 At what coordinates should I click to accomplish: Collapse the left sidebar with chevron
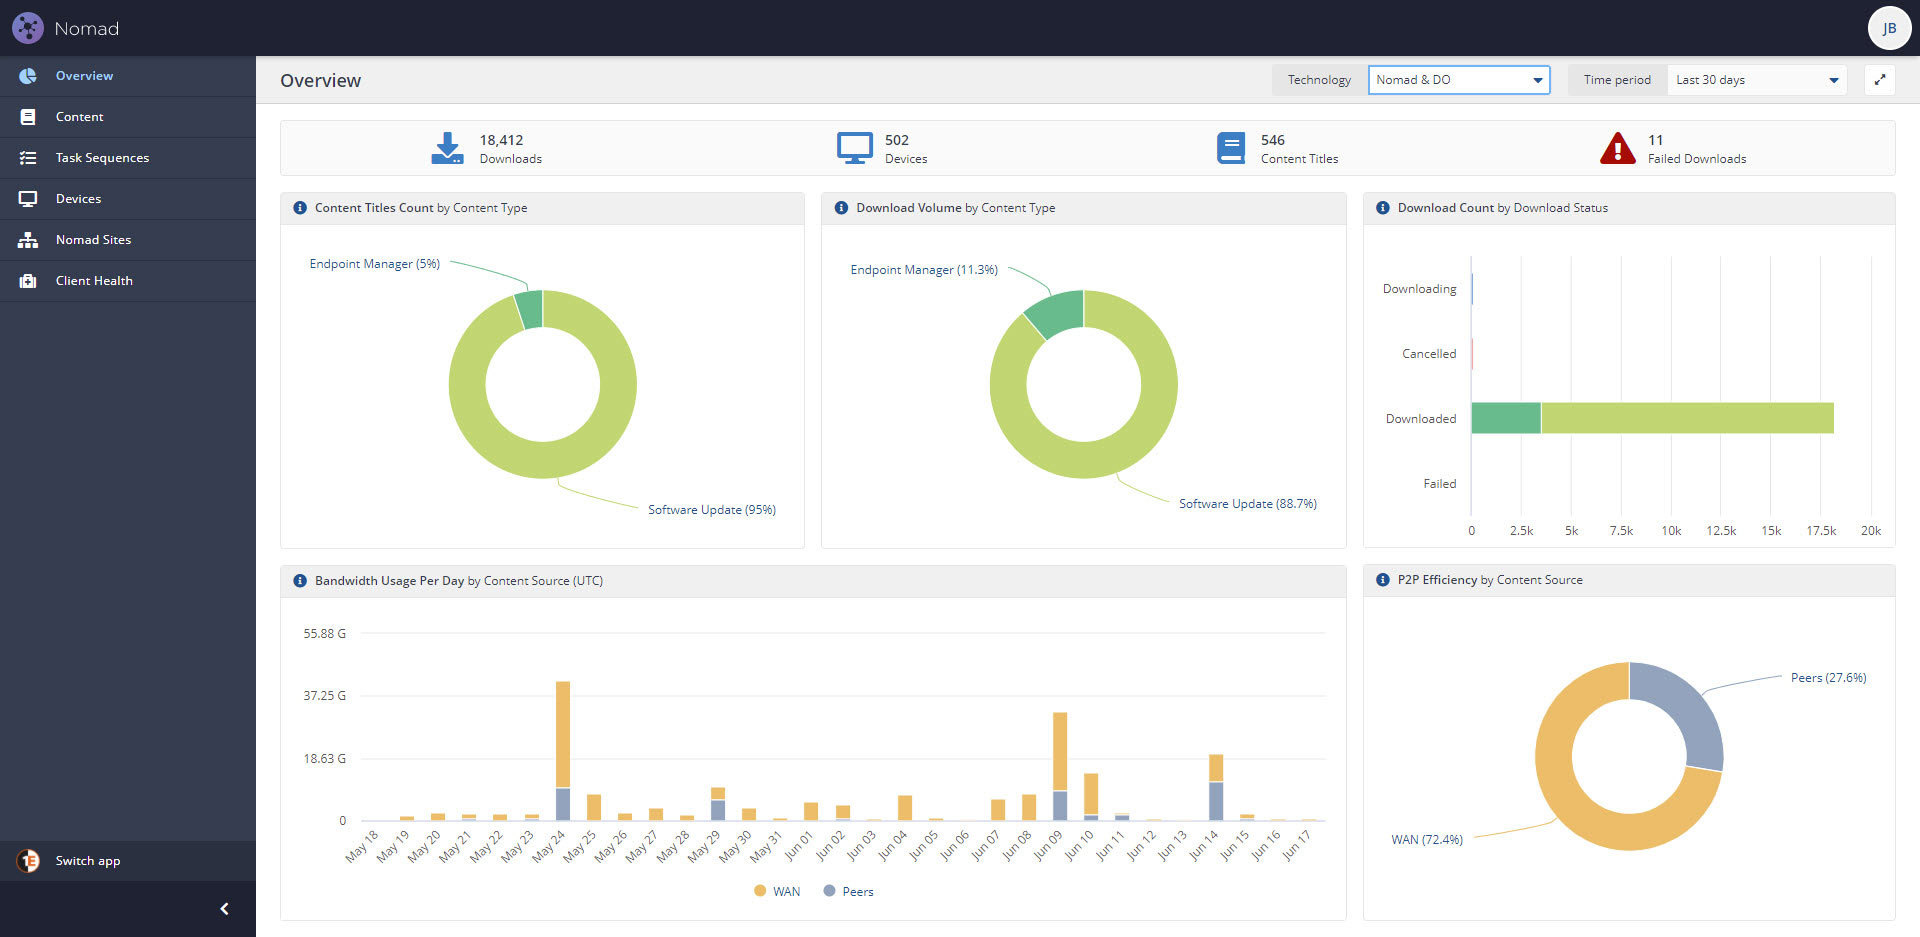[224, 909]
